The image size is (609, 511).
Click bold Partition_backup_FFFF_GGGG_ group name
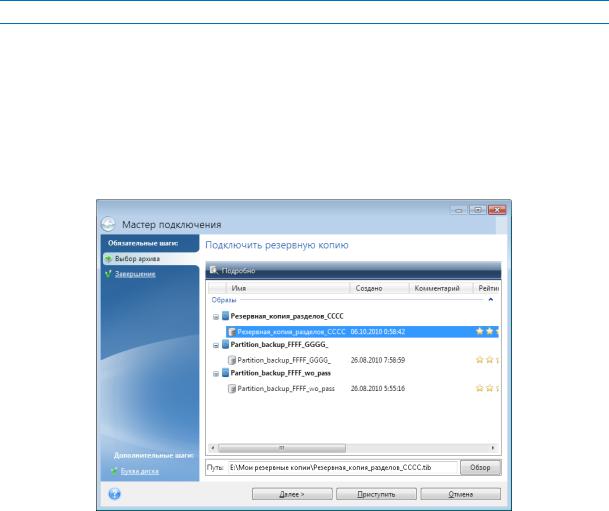click(279, 344)
